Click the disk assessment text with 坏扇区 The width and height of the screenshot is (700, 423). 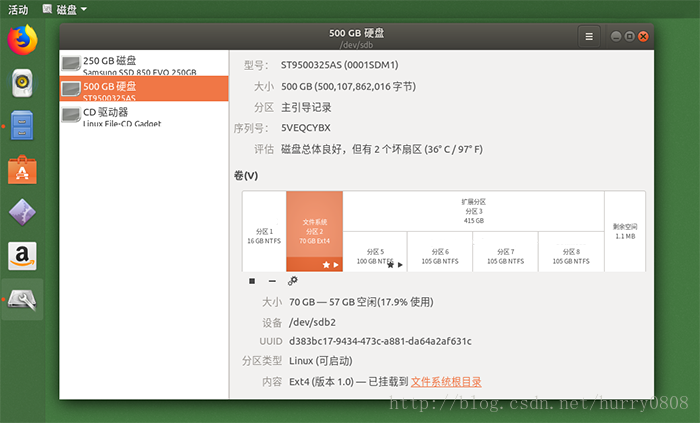(x=382, y=149)
